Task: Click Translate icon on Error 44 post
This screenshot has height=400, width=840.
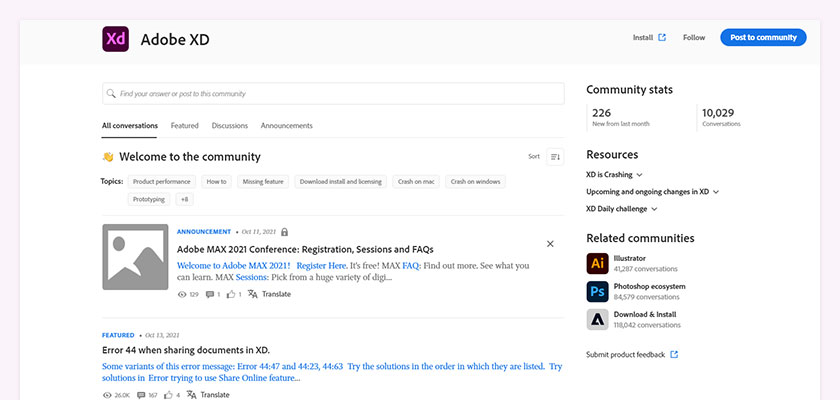Action: [191, 394]
